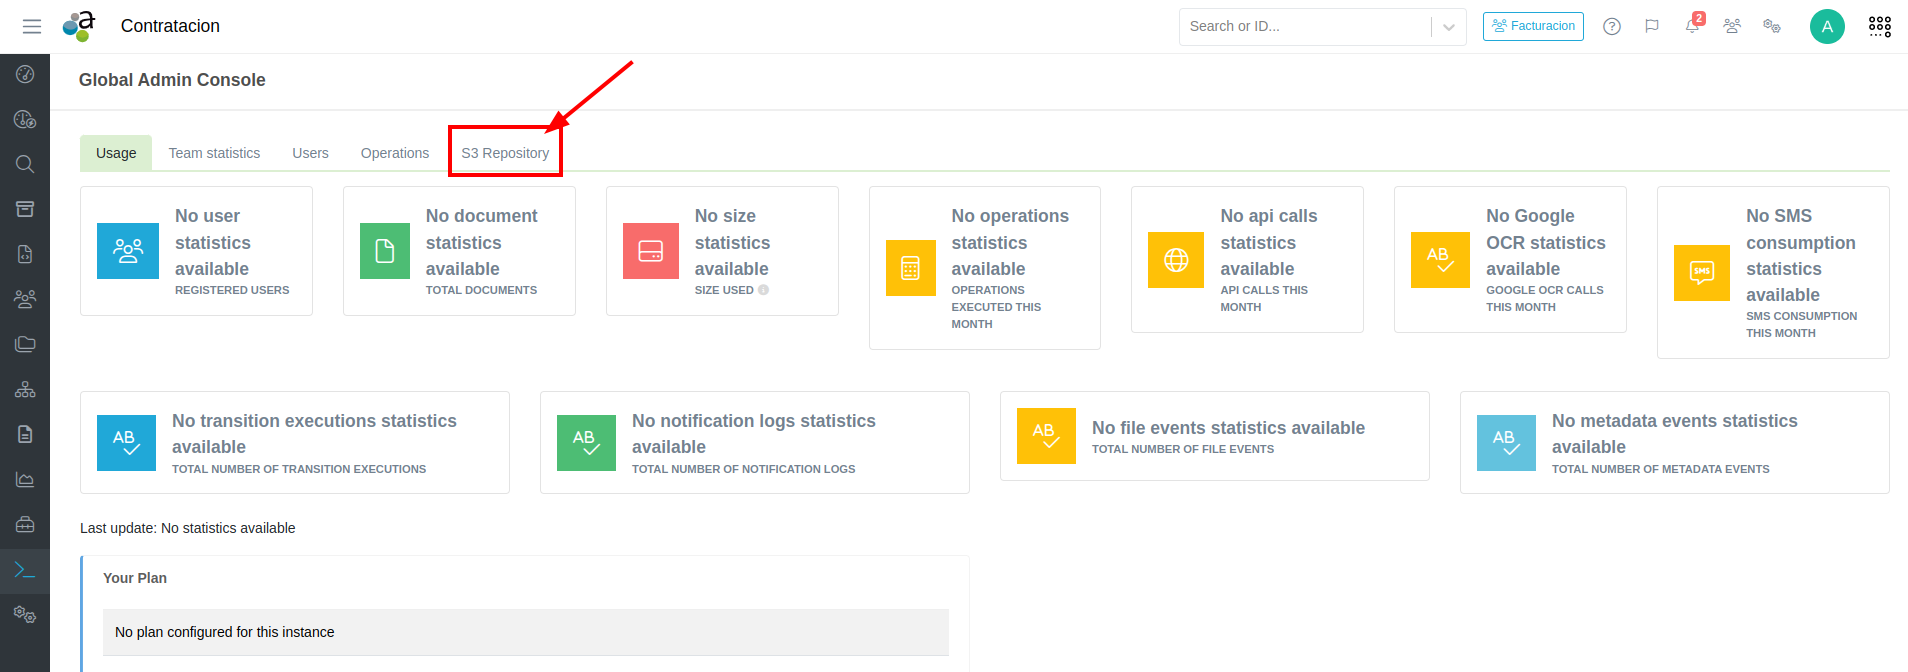This screenshot has height=672, width=1908.
Task: Click the size used info icon
Action: click(764, 290)
